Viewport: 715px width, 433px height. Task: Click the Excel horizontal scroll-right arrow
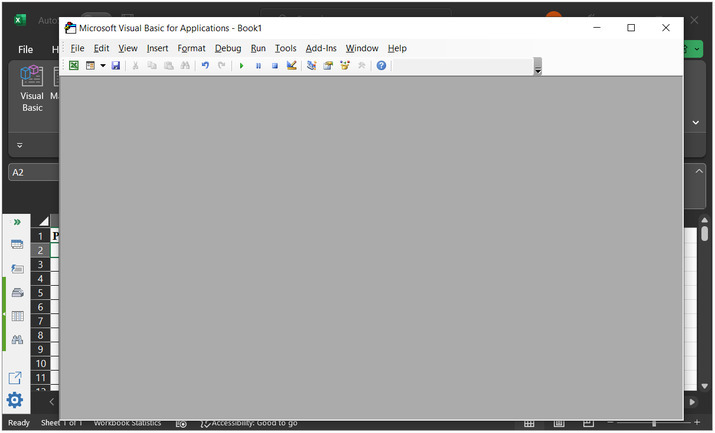tap(693, 403)
